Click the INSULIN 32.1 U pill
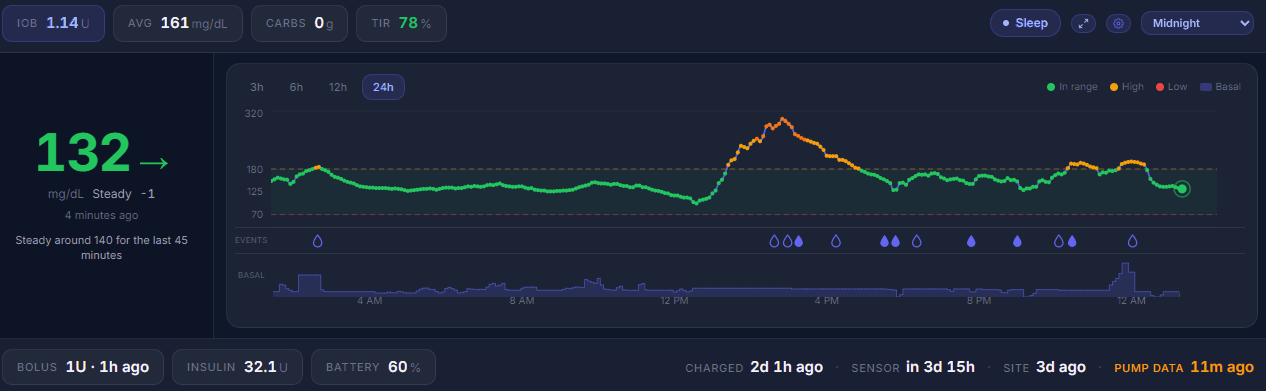 click(237, 367)
